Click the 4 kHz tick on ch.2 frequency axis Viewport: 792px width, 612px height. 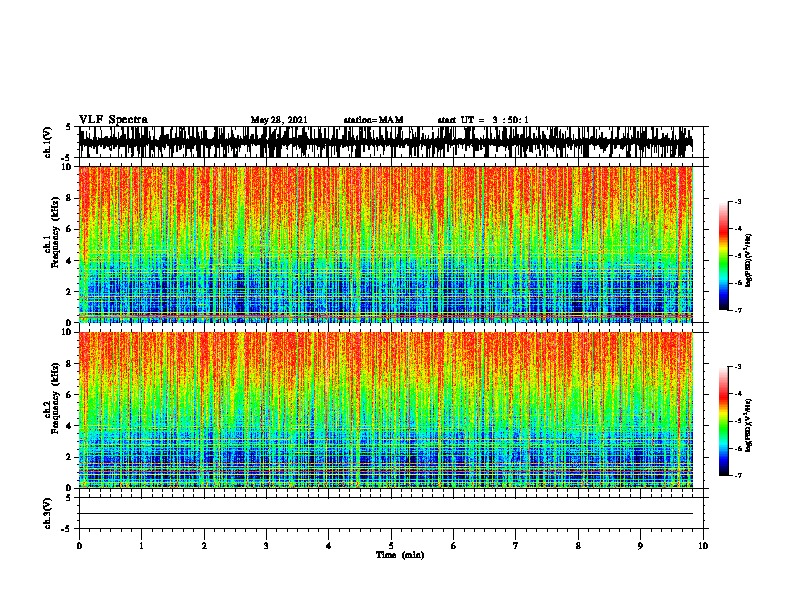pos(70,426)
